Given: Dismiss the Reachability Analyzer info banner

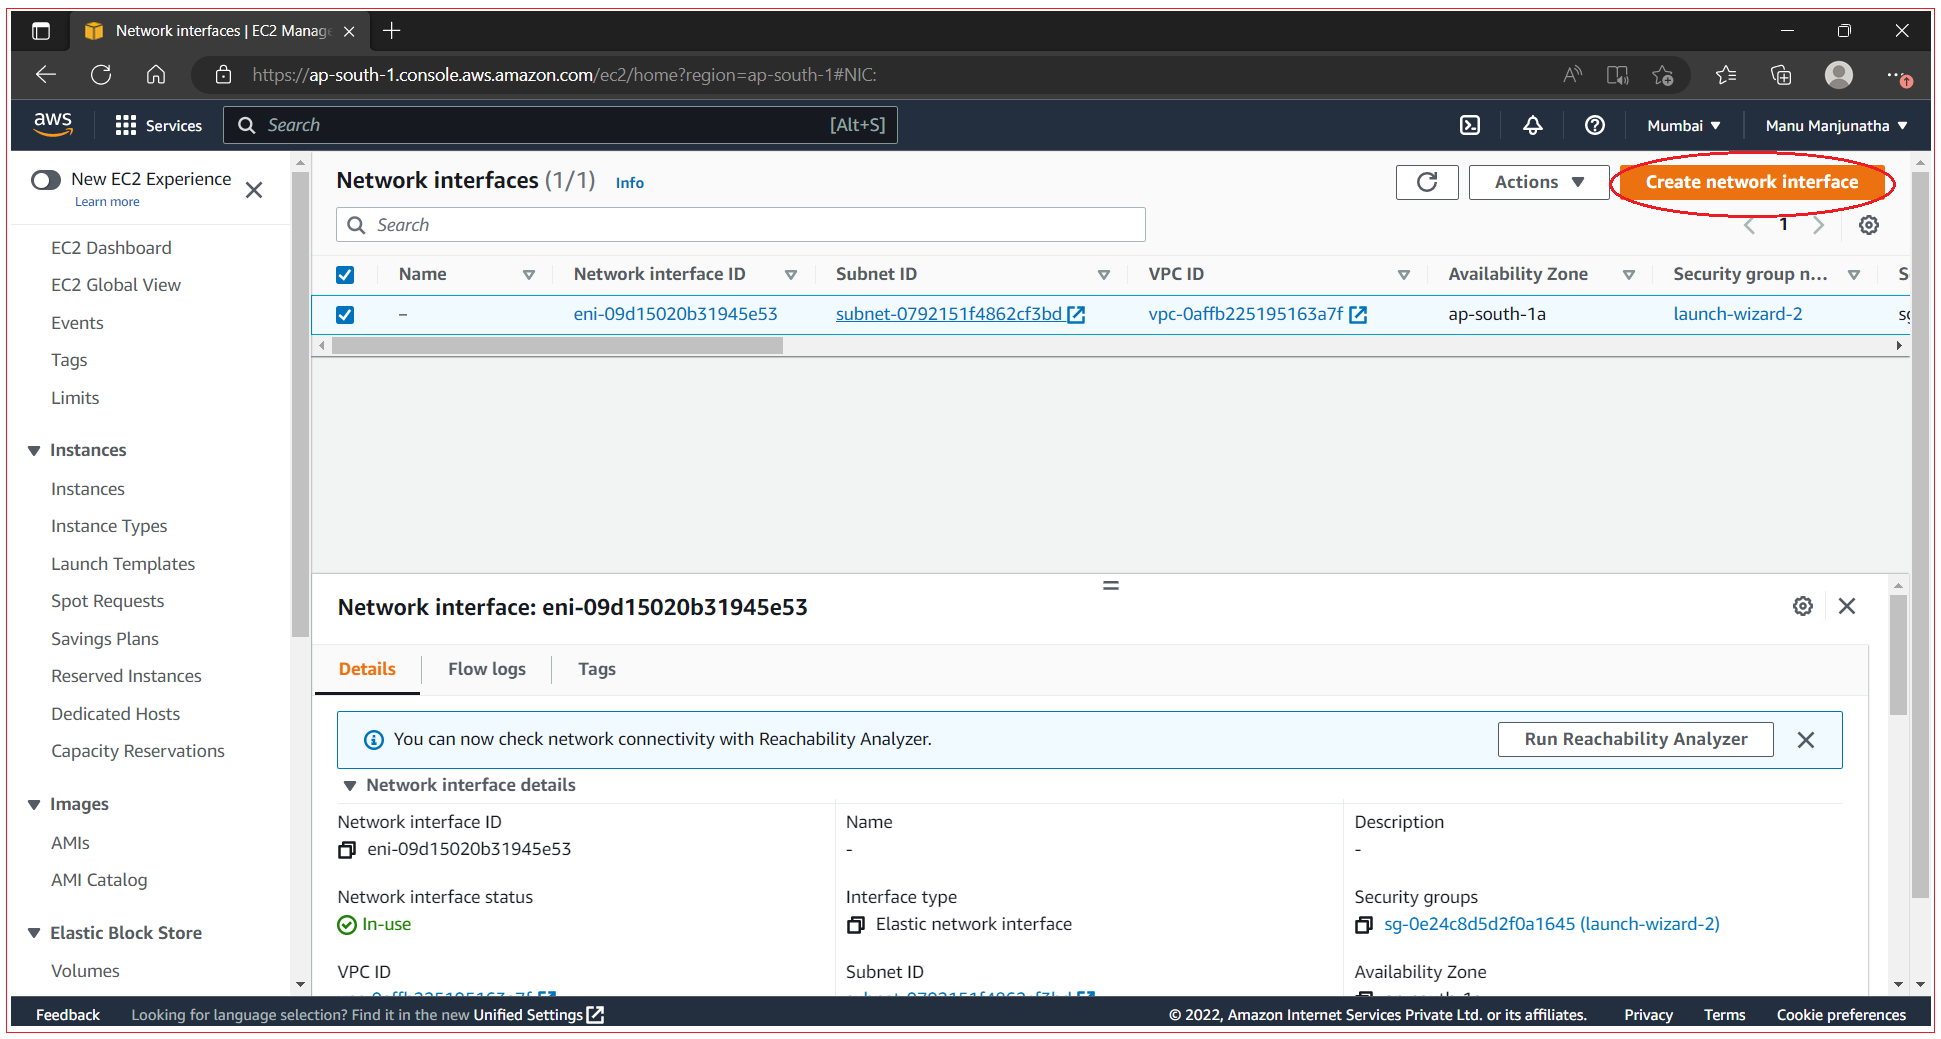Looking at the screenshot, I should (x=1805, y=740).
